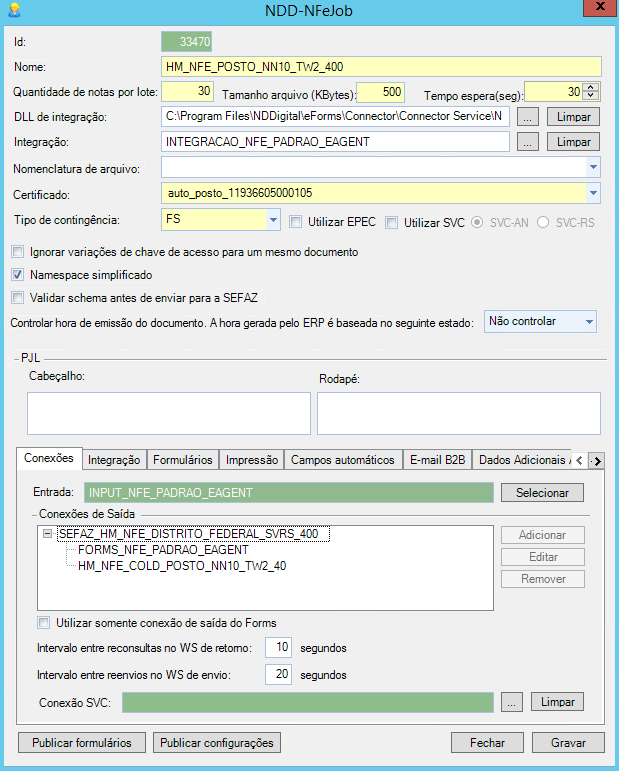This screenshot has width=619, height=771.
Task: Increase Tempo espera with the up arrow
Action: [x=590, y=88]
